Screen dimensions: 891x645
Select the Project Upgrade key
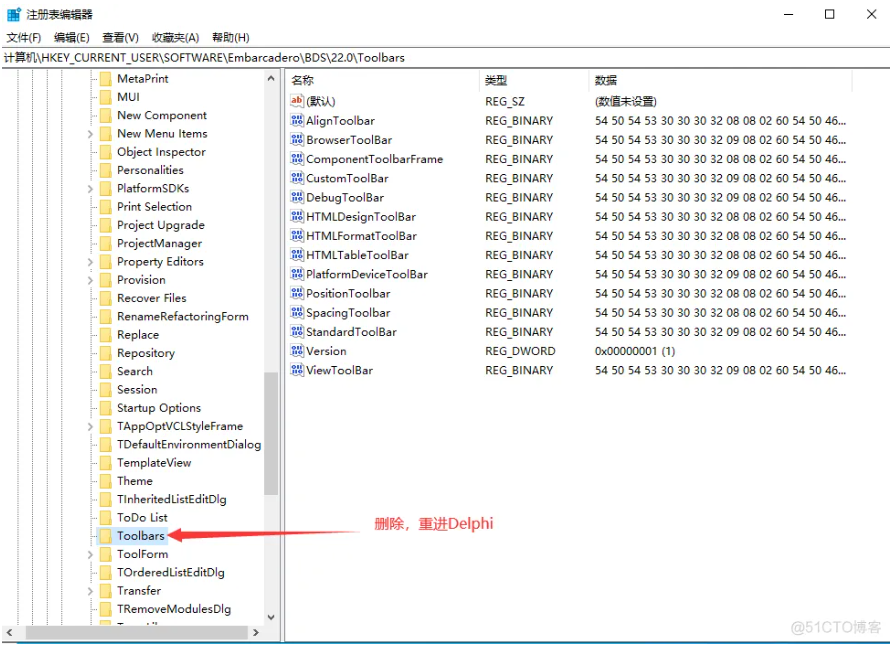click(161, 225)
